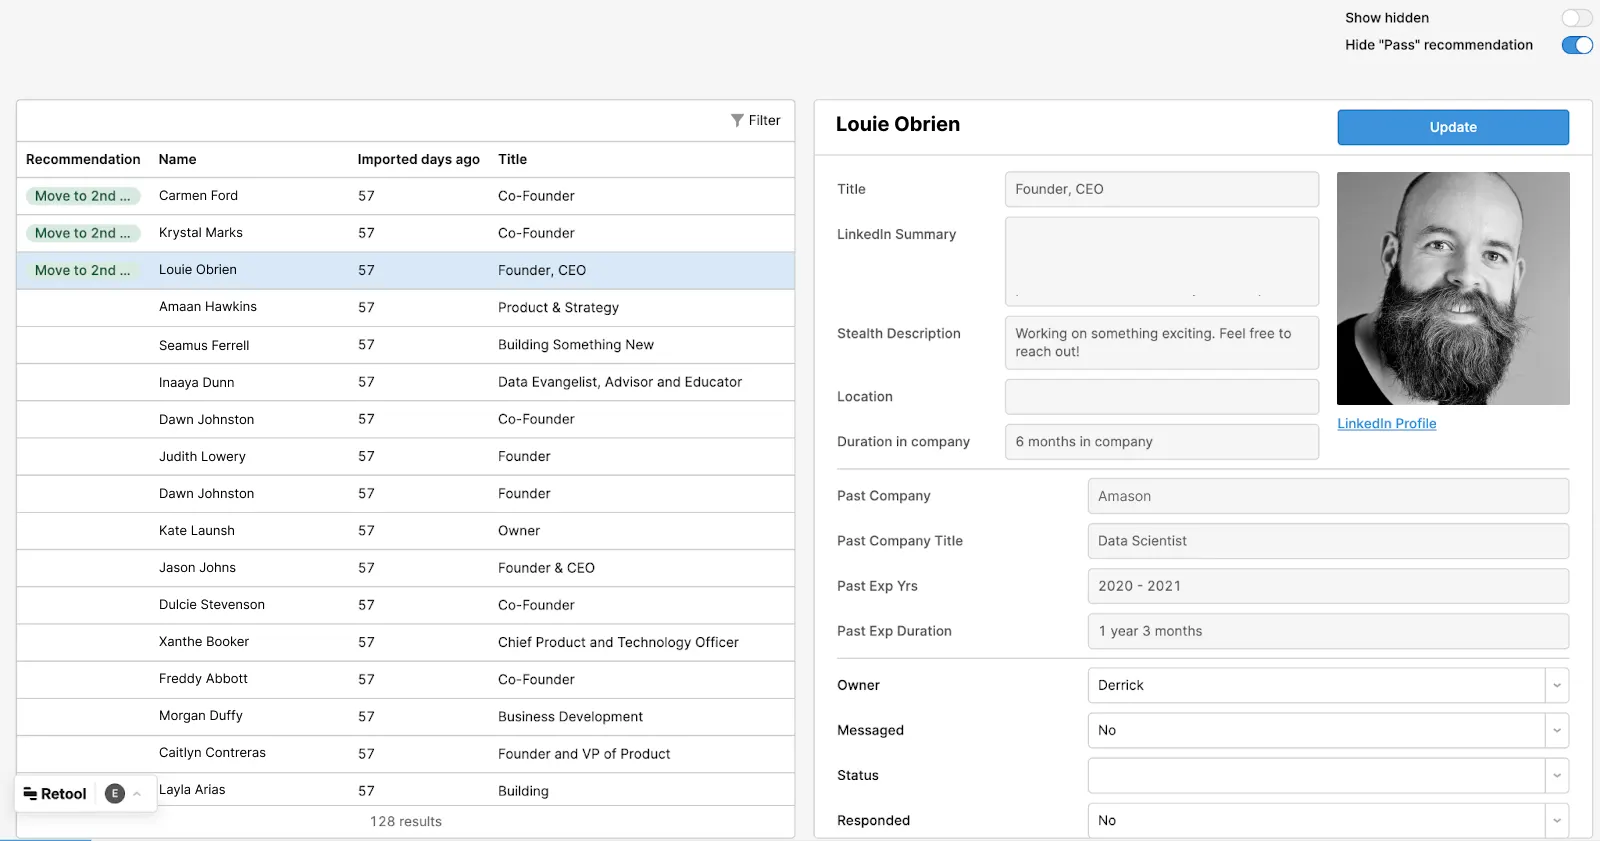Open the Owner dropdown showing Derrick
The image size is (1600, 841).
[1328, 685]
